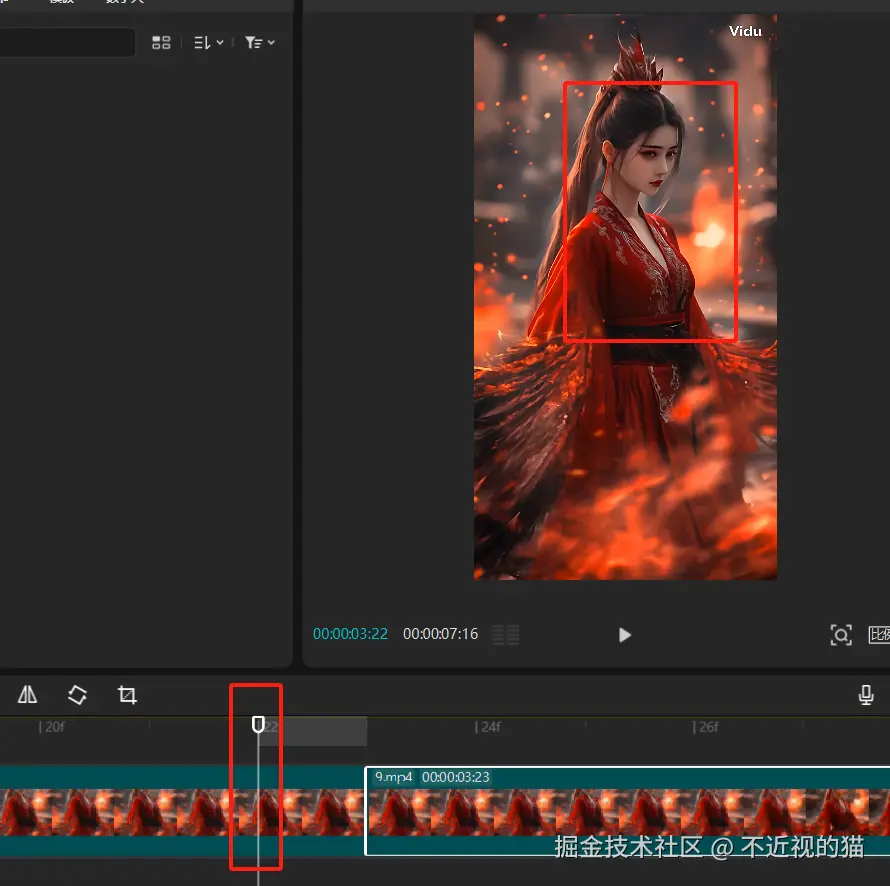Click the fullscreen preview zoom icon
The width and height of the screenshot is (890, 886).
(841, 635)
